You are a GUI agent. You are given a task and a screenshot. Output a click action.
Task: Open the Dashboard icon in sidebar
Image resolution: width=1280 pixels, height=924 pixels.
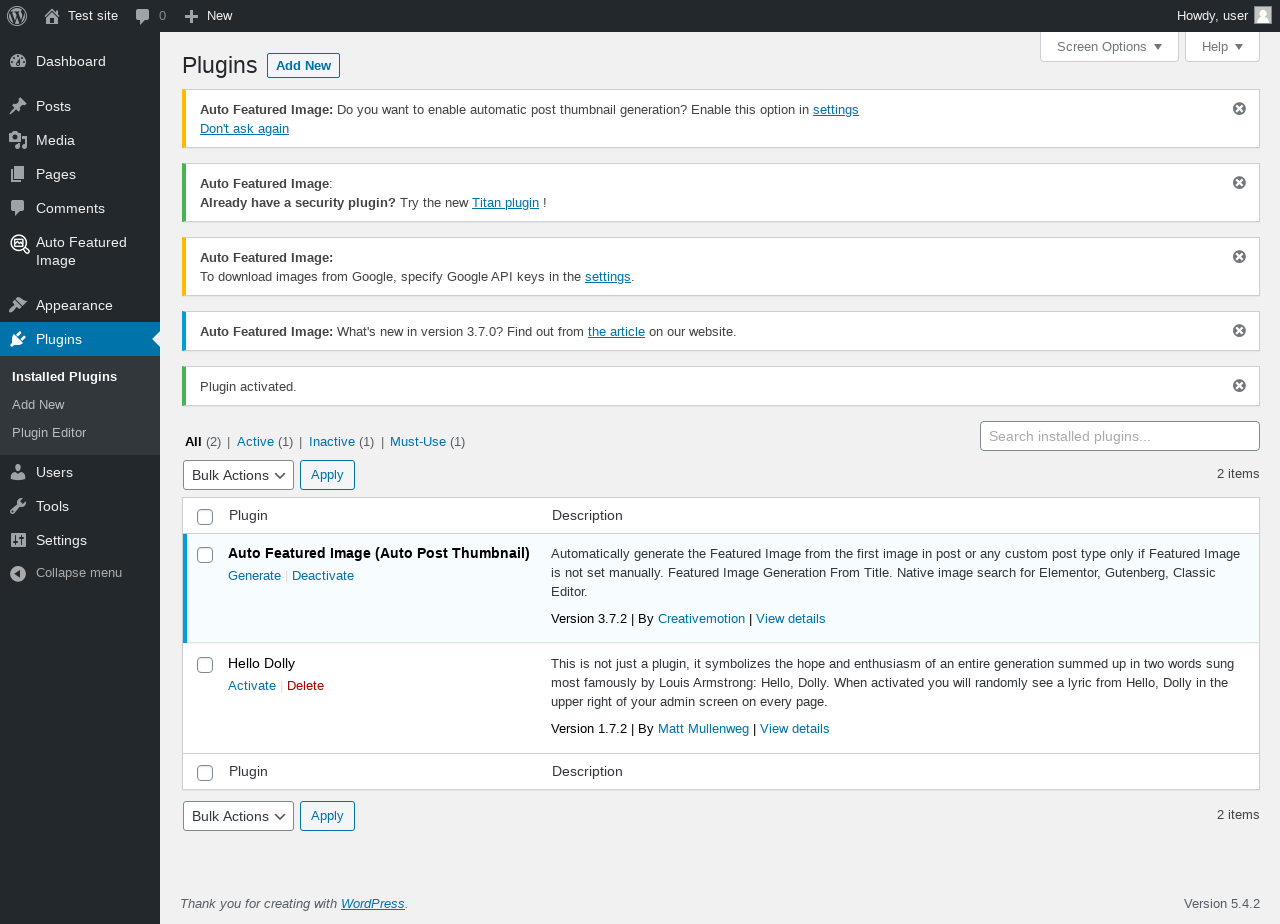pos(18,61)
